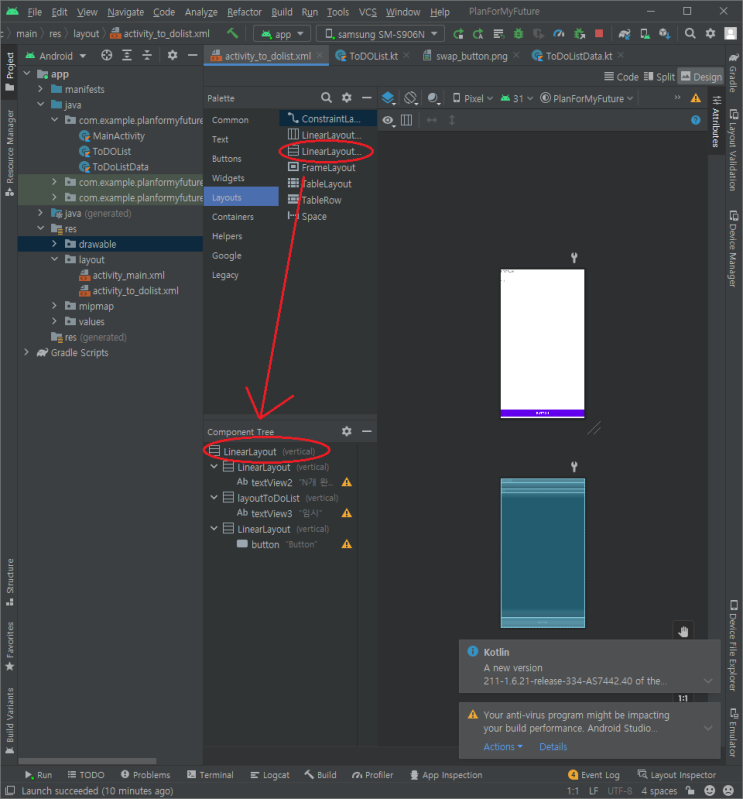Click Expand All icon in Project panel
The height and width of the screenshot is (799, 743).
[127, 55]
